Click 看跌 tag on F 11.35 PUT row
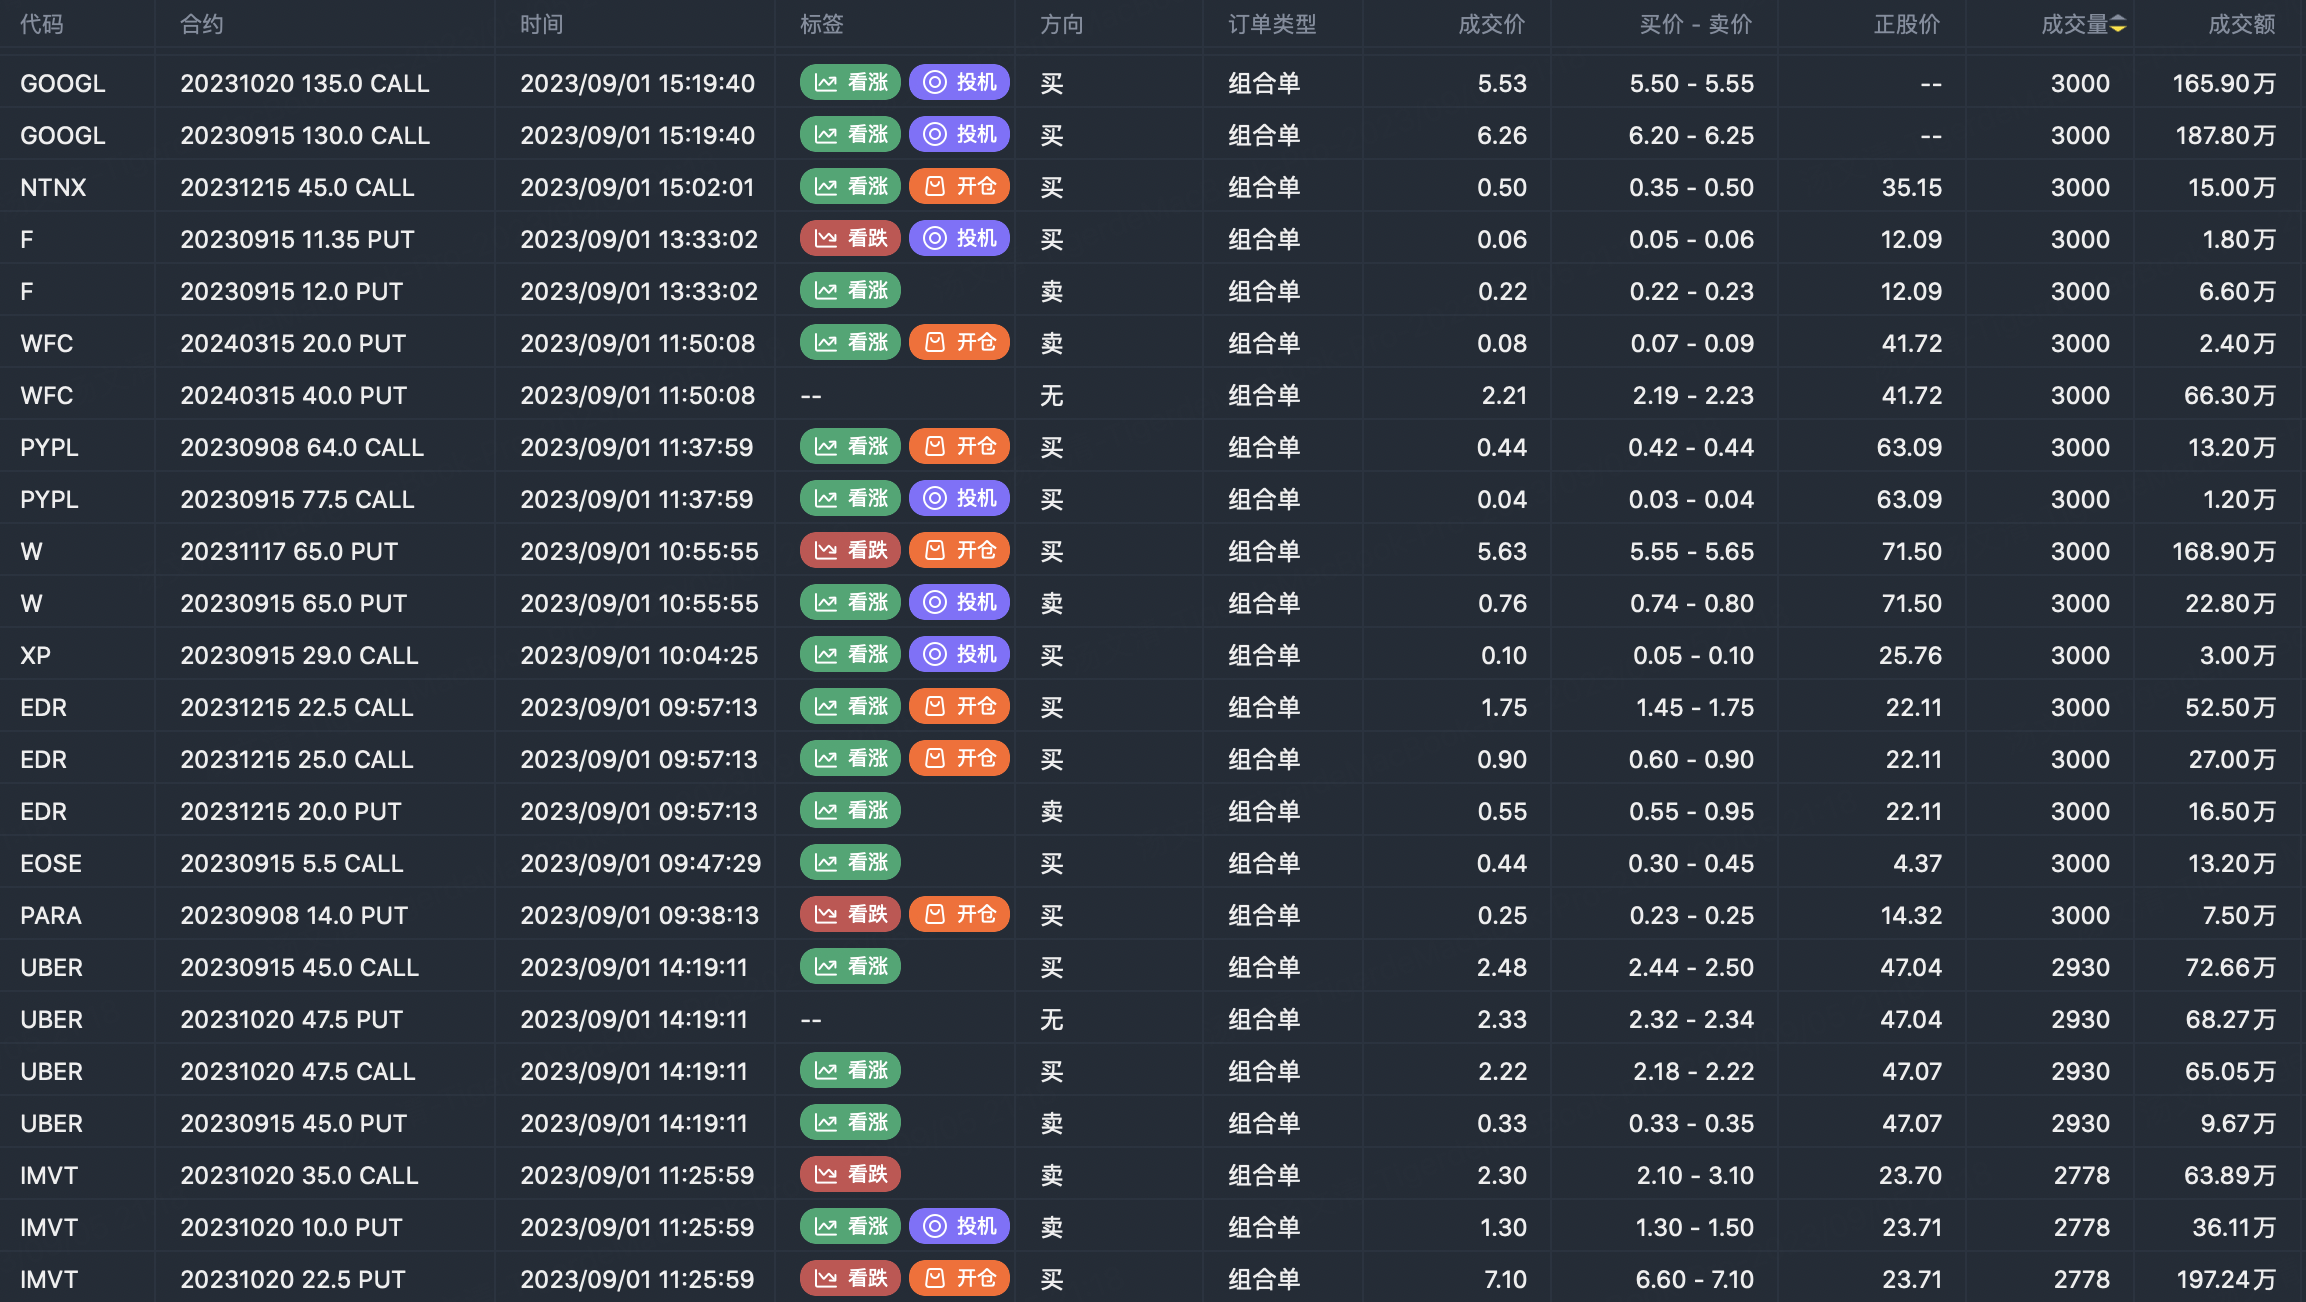Image resolution: width=2306 pixels, height=1302 pixels. 850,239
